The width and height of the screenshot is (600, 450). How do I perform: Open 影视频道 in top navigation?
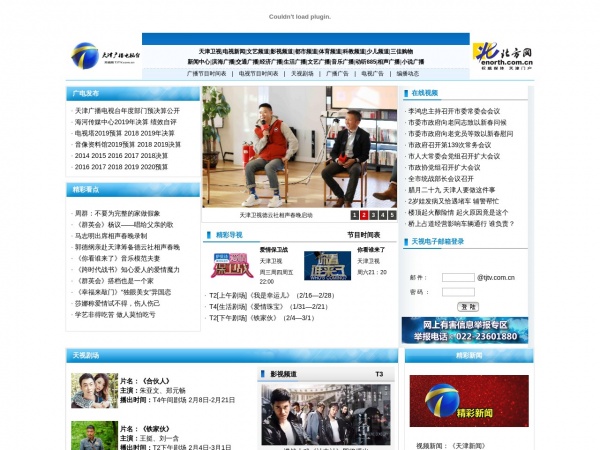[x=282, y=51]
